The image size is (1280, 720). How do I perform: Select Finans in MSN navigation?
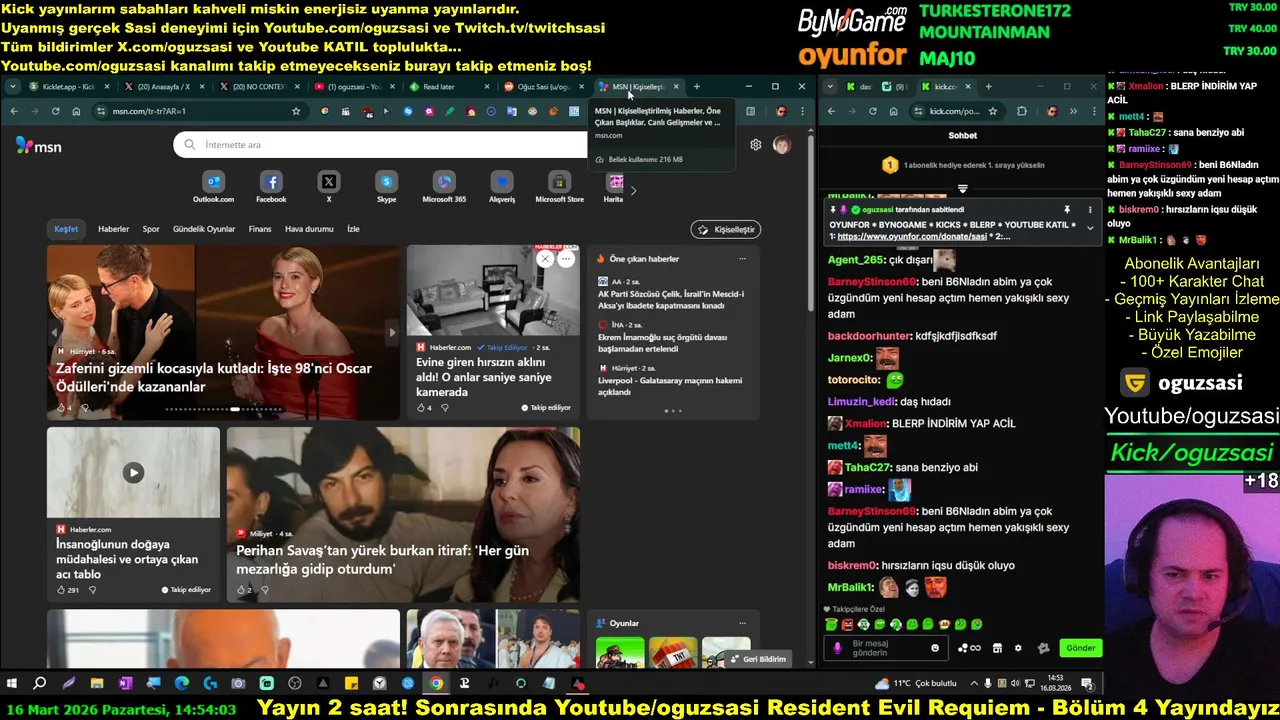pos(260,229)
